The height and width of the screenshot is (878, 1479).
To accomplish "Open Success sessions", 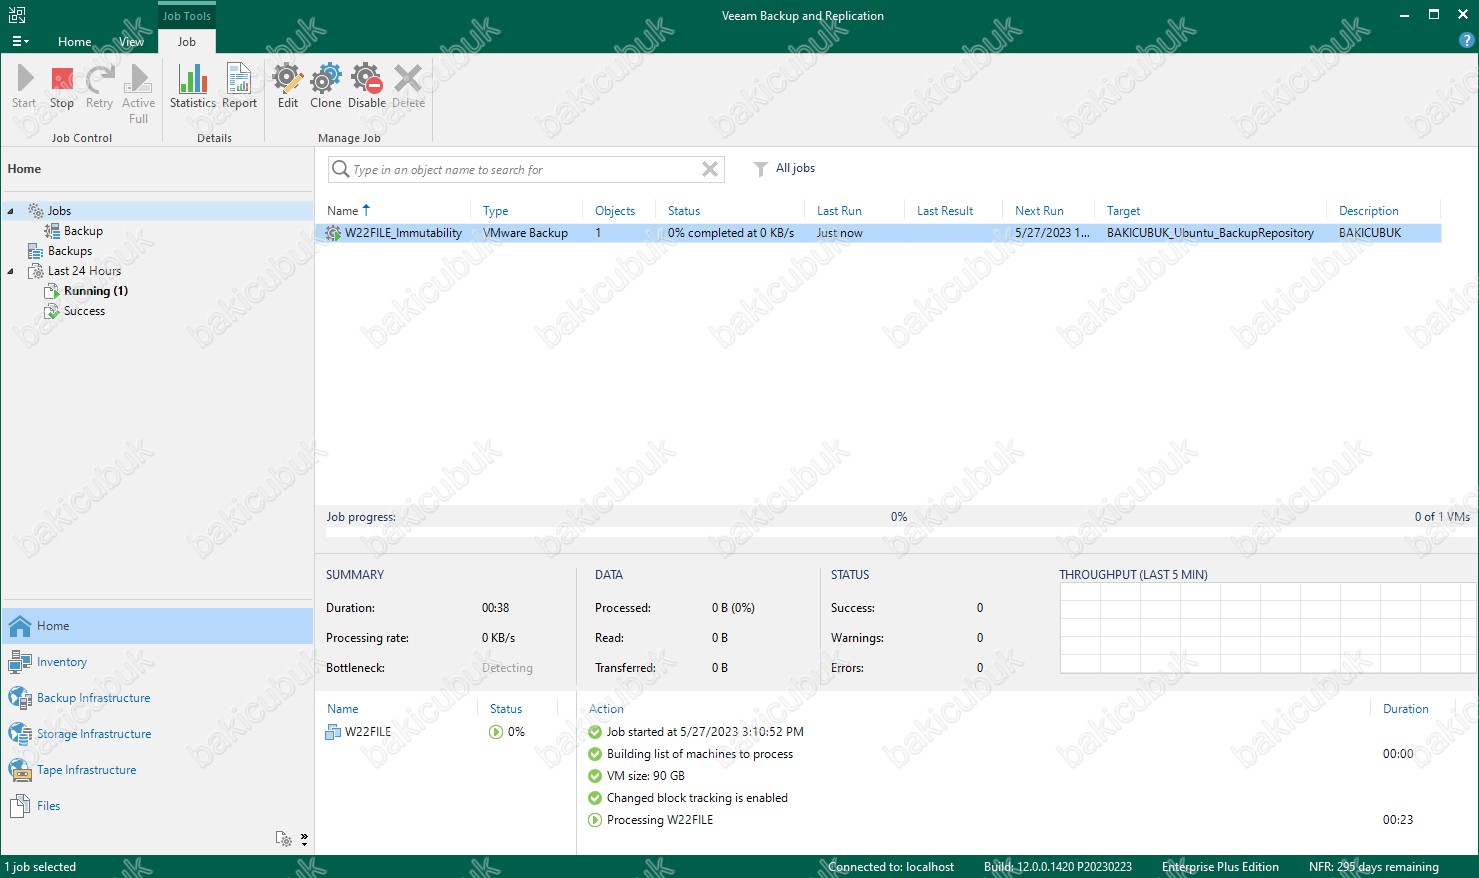I will click(x=84, y=311).
